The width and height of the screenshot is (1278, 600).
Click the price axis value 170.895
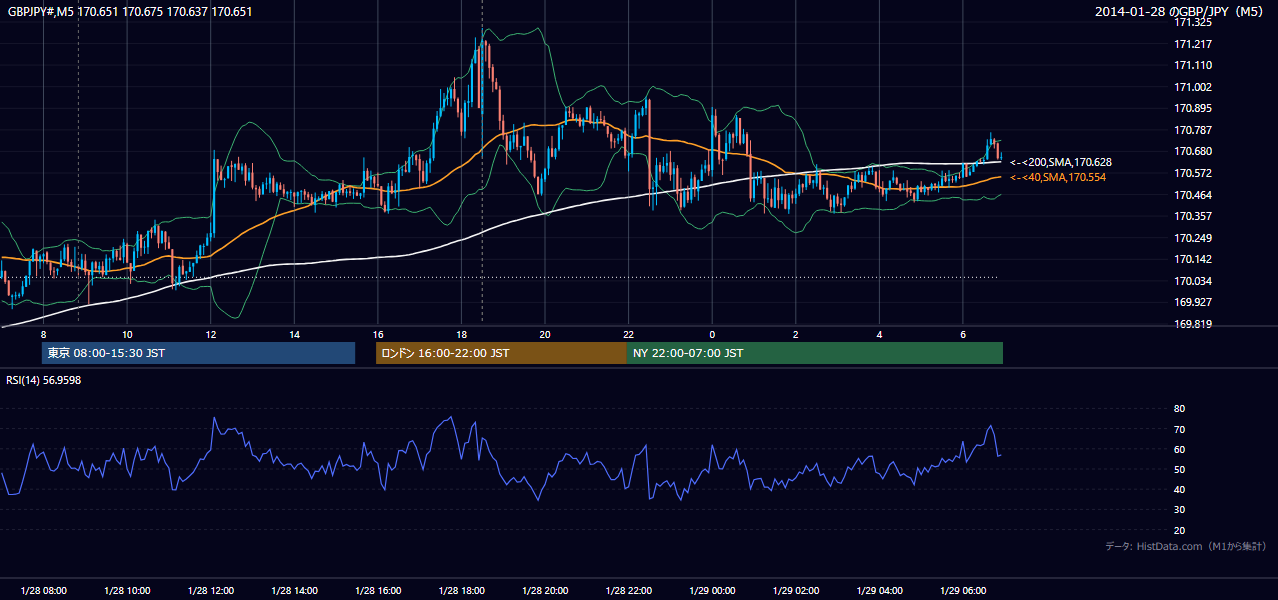tap(1193, 108)
